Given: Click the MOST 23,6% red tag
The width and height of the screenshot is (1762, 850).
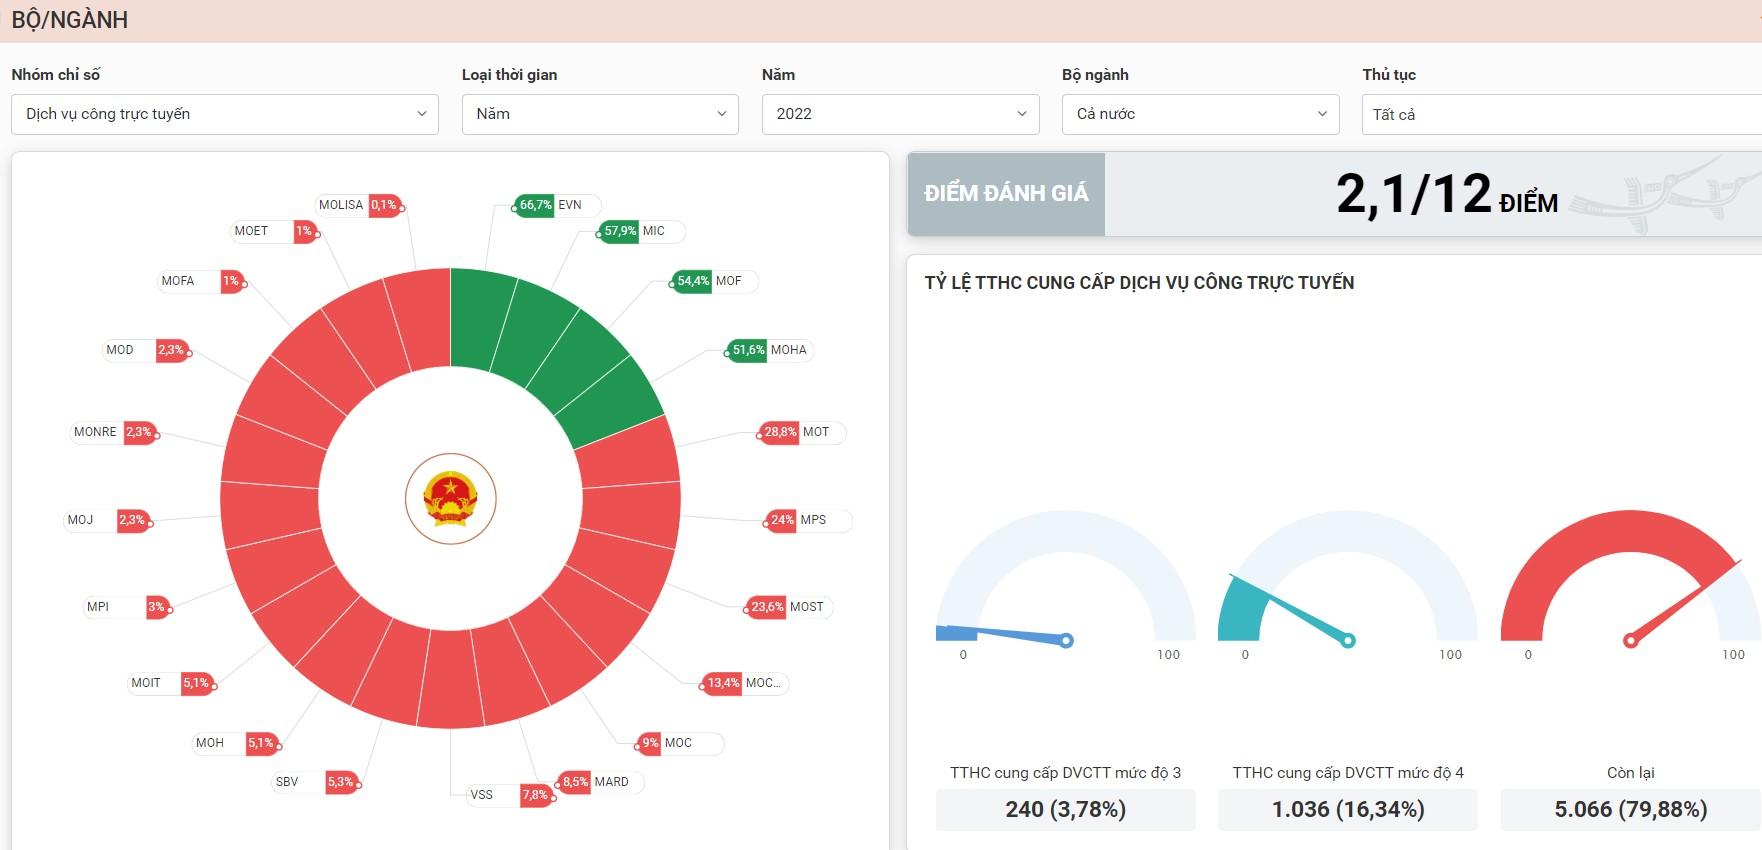Looking at the screenshot, I should tap(789, 607).
